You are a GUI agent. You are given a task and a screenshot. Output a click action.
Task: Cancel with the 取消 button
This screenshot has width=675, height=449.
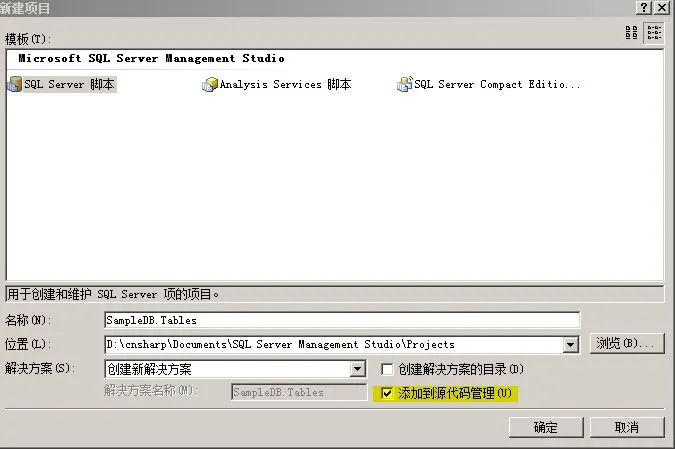click(x=627, y=427)
